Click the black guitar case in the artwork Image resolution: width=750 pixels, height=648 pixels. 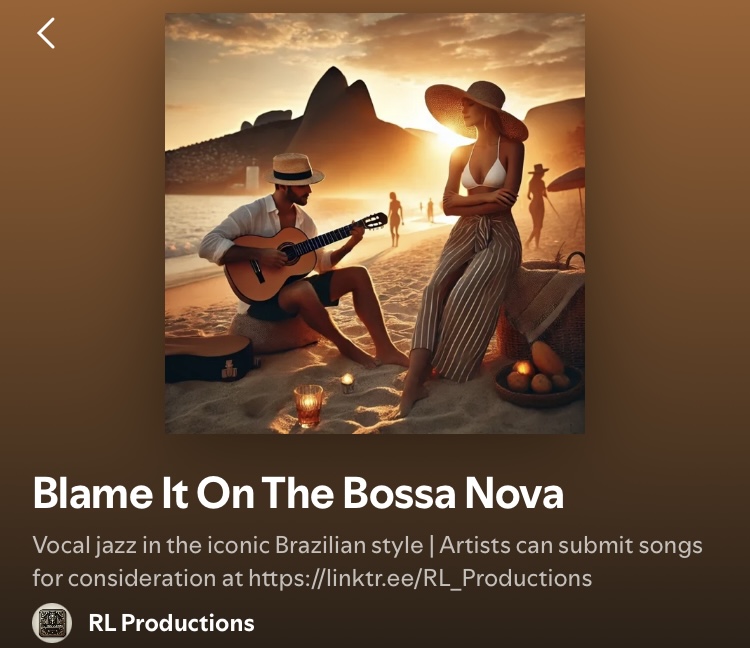pyautogui.click(x=209, y=358)
